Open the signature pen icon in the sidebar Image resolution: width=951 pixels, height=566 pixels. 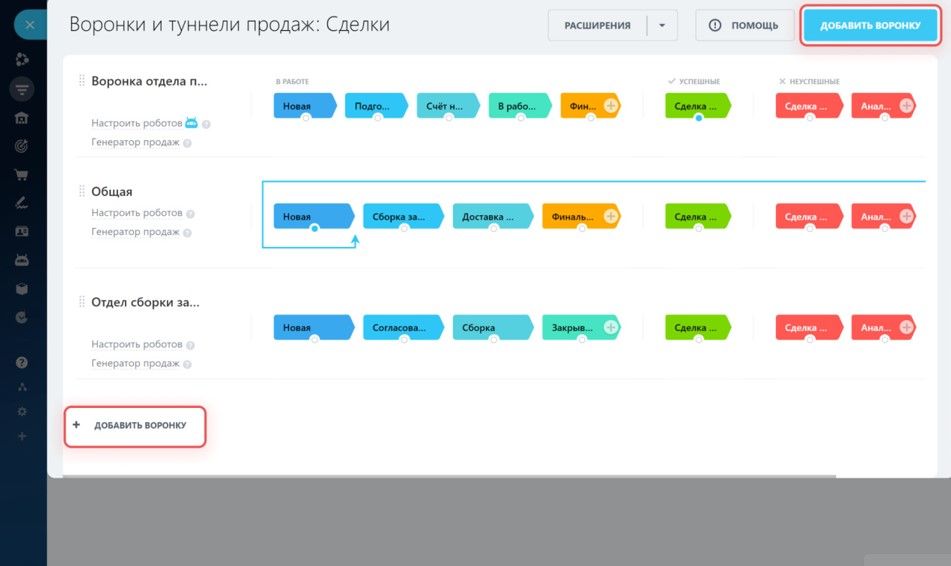(x=22, y=203)
